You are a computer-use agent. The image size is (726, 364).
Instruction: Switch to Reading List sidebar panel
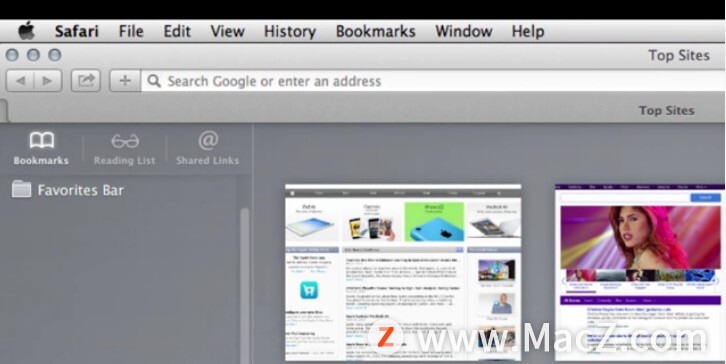[125, 148]
